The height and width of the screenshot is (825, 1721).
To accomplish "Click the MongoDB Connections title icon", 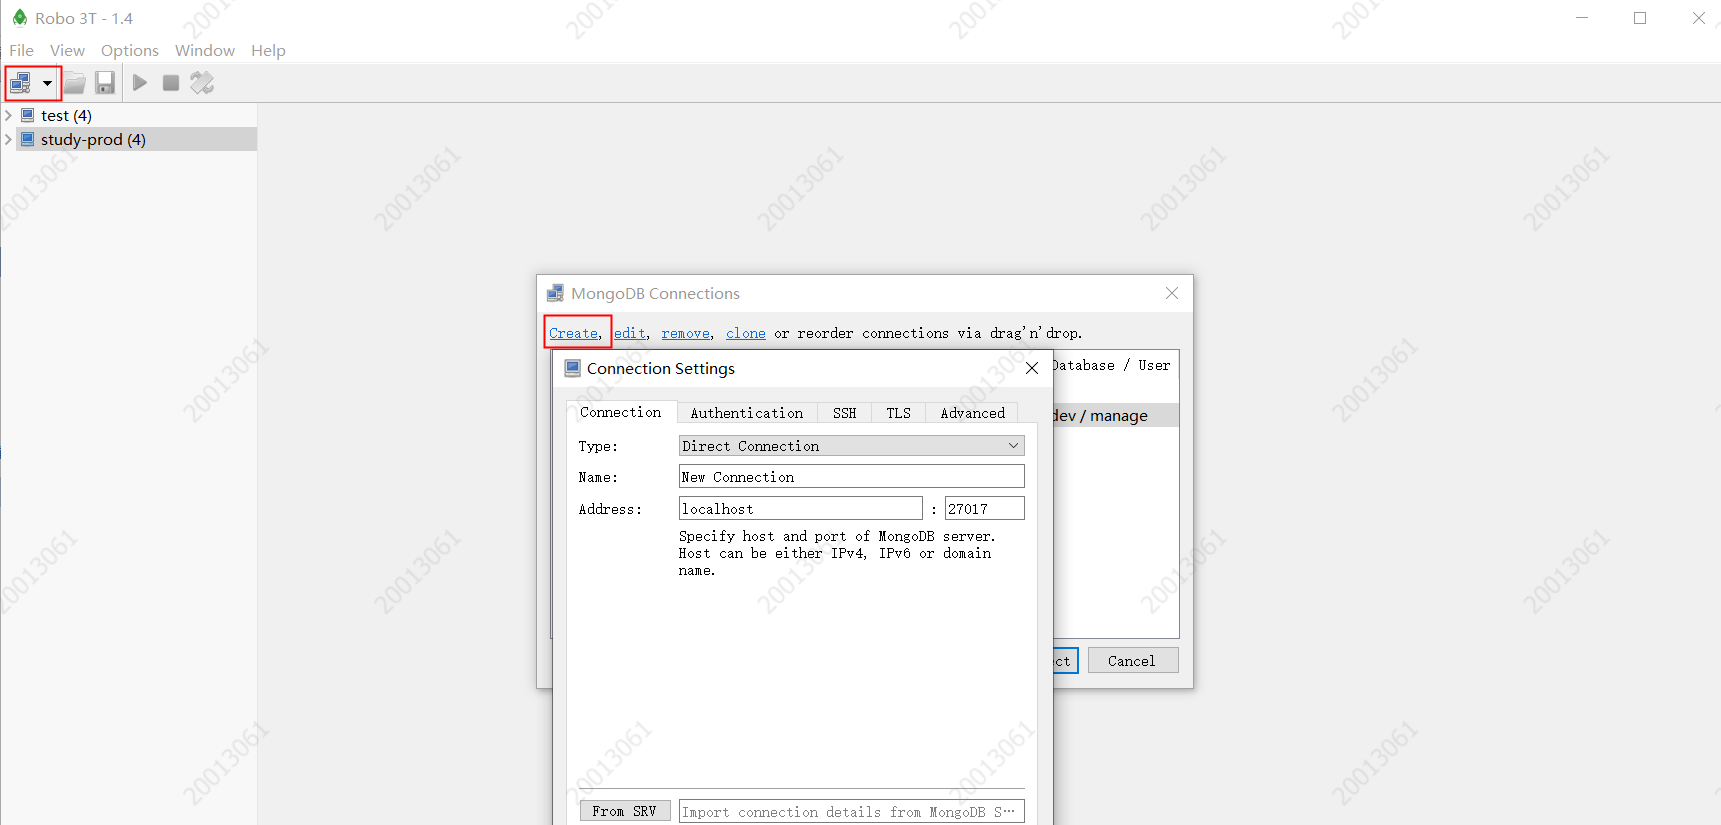I will coord(555,293).
